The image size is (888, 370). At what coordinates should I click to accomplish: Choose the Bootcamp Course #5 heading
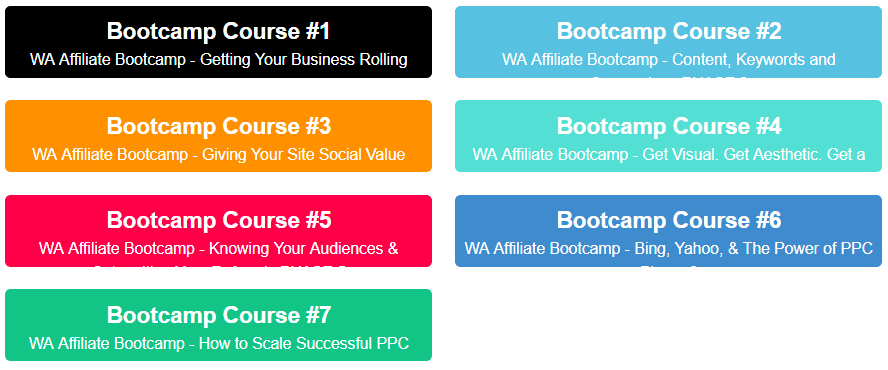[219, 220]
